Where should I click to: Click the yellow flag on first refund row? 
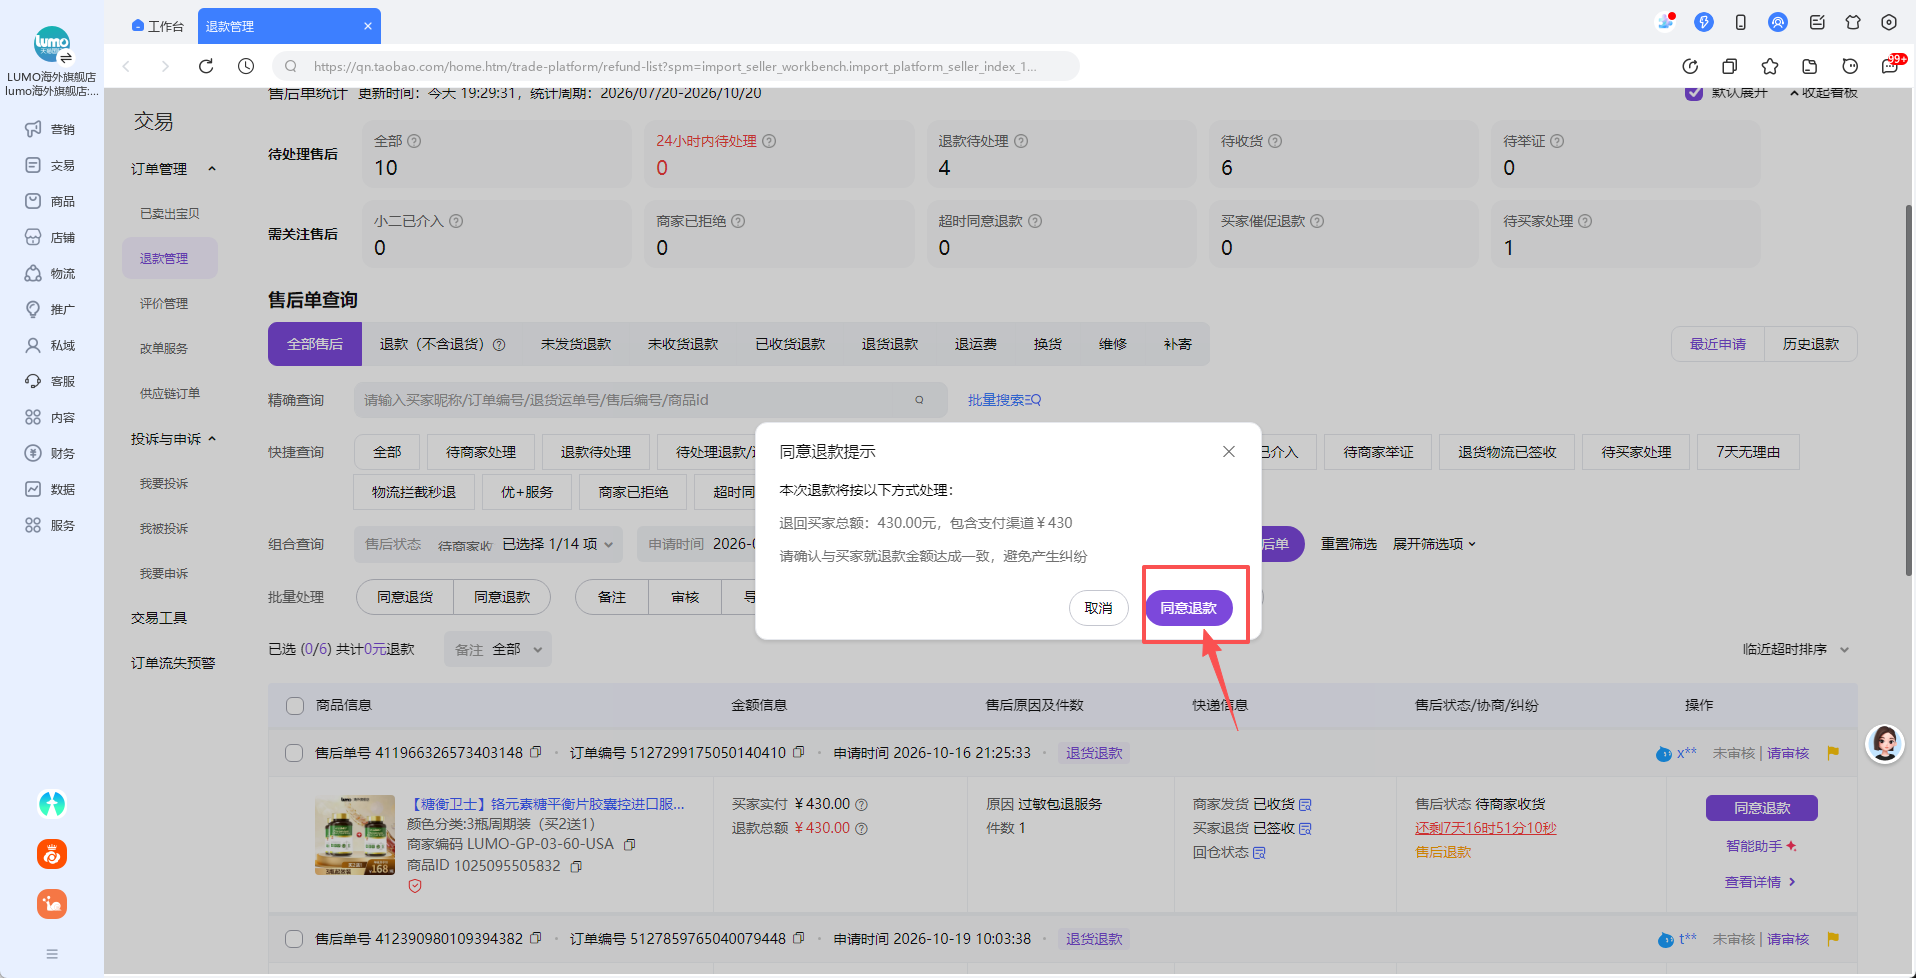(1833, 753)
